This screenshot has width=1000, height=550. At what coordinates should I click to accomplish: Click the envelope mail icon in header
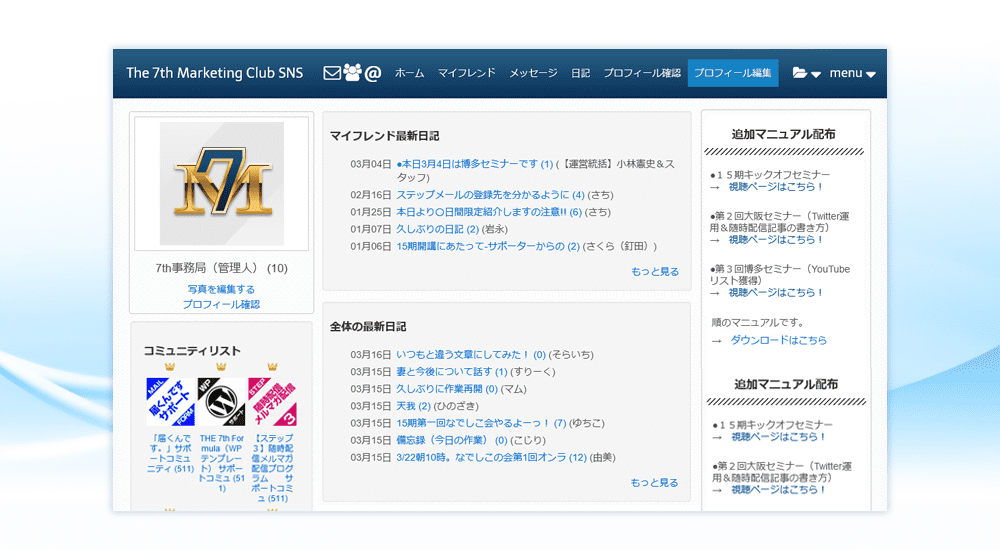pos(332,73)
